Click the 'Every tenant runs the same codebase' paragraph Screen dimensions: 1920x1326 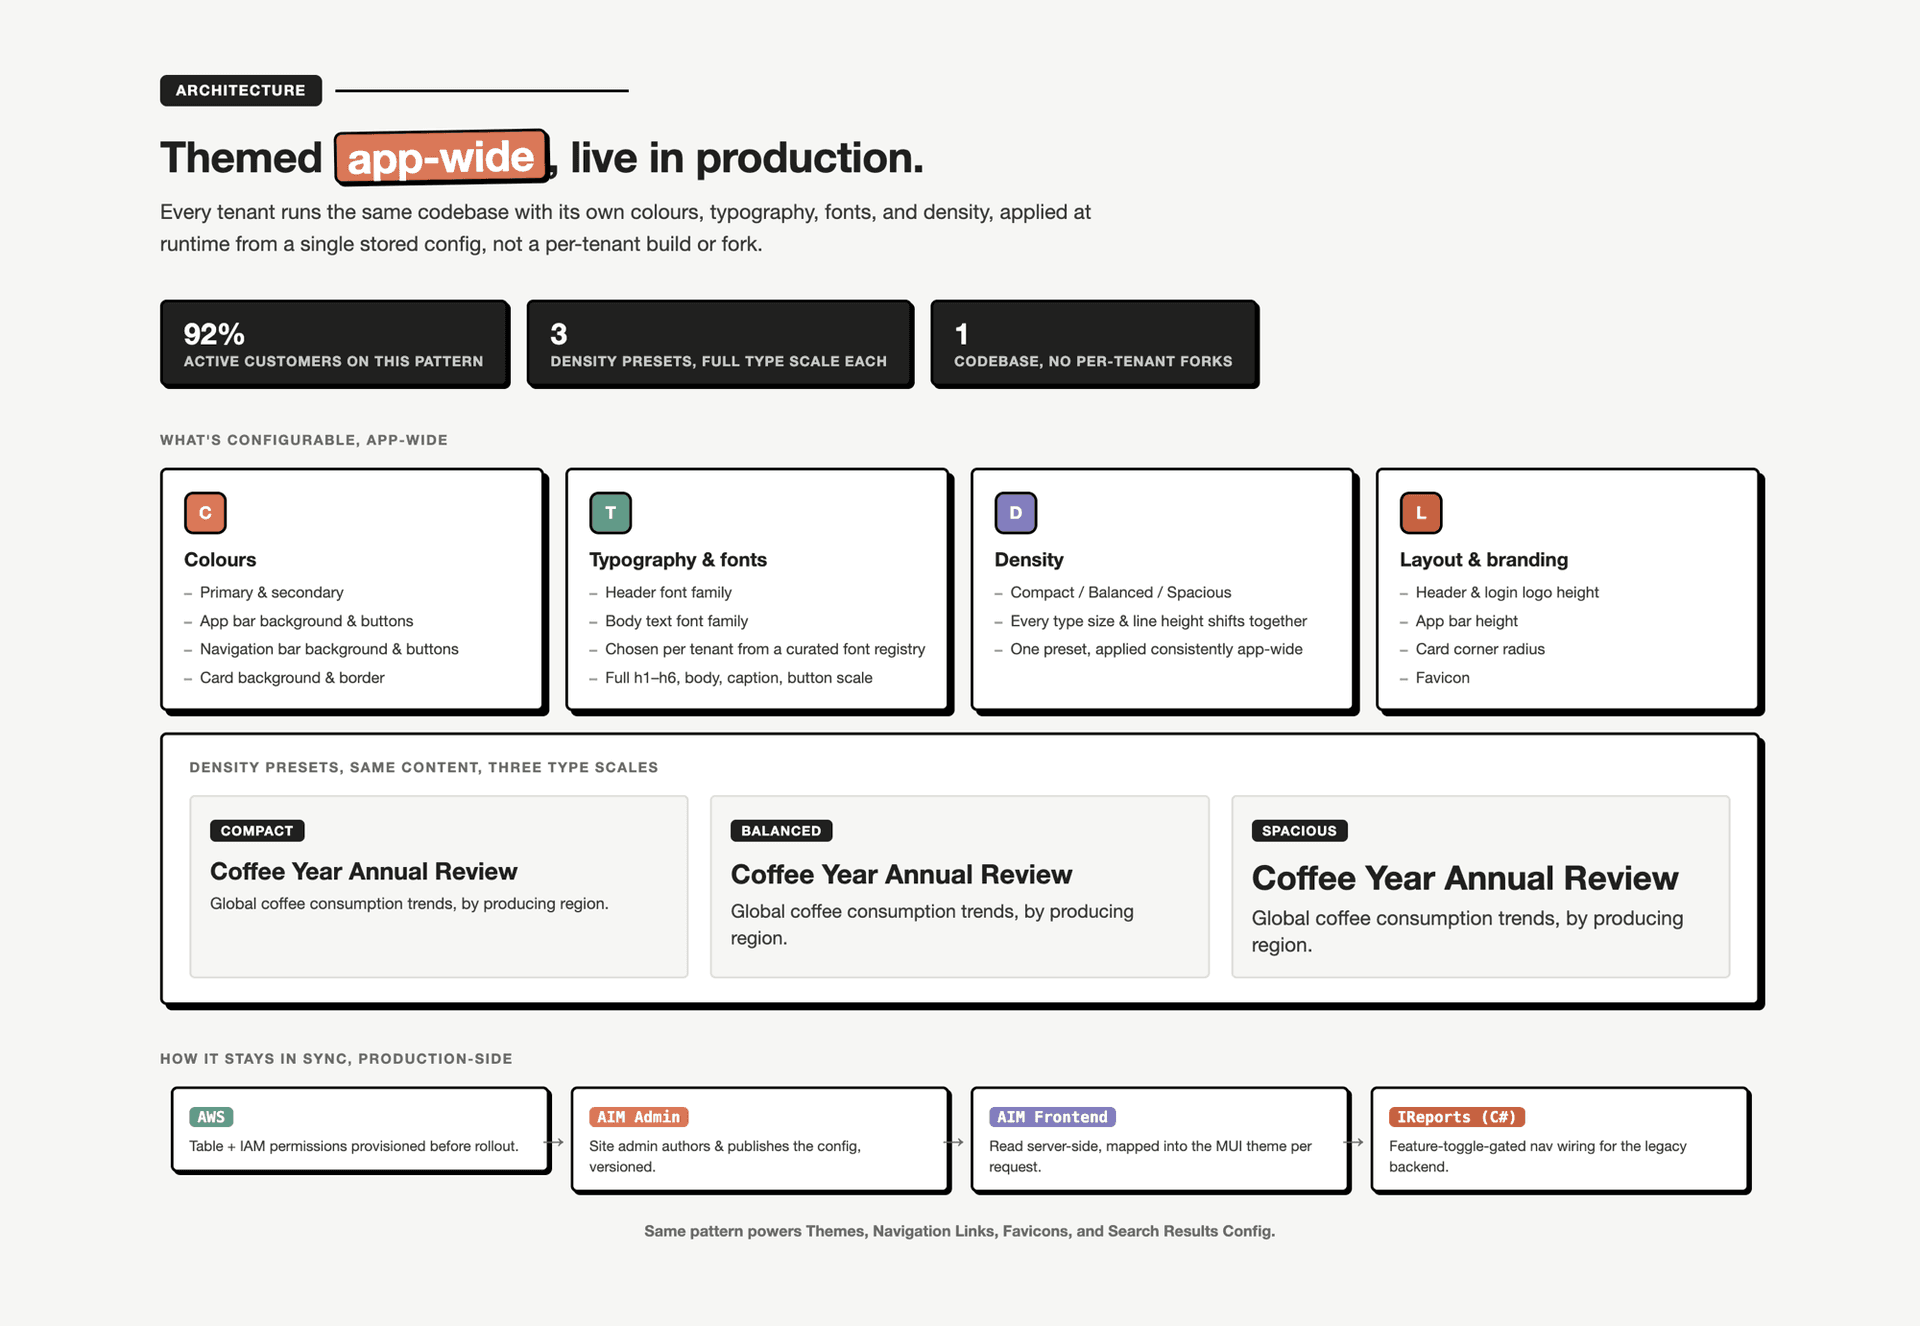[x=625, y=228]
